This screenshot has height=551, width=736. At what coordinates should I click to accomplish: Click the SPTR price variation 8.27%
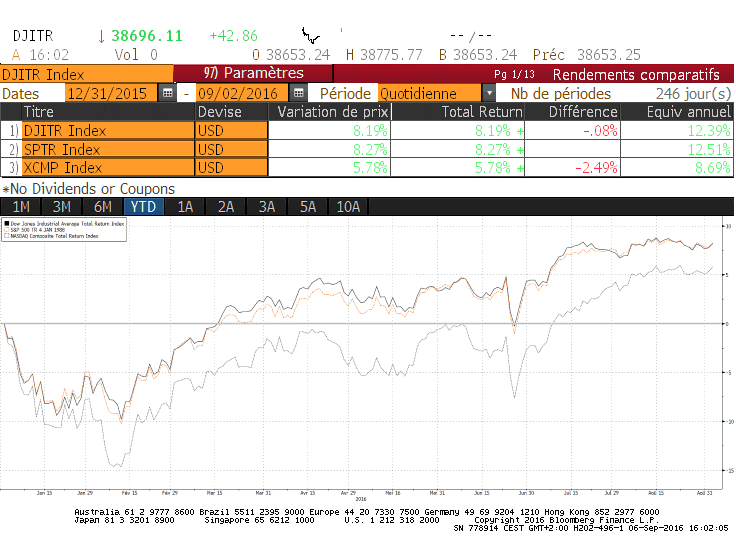(x=370, y=149)
